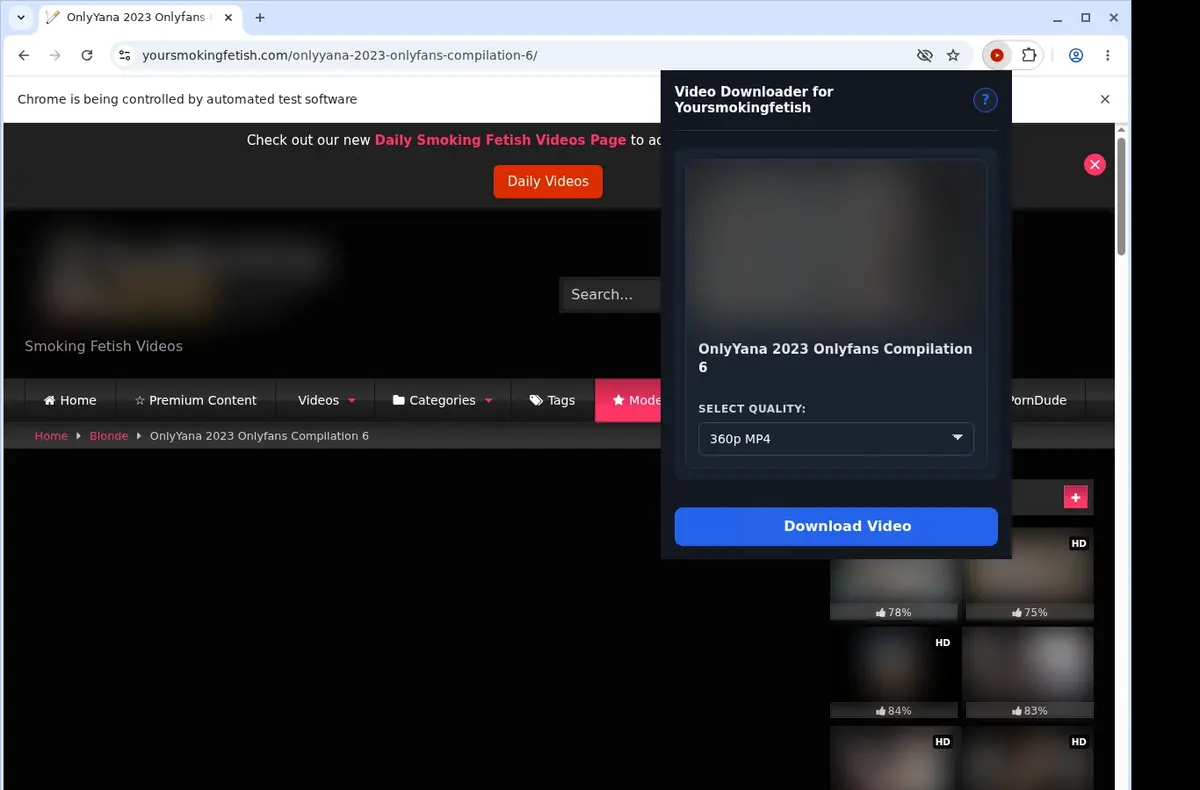Open the Tags nav item
The image size is (1200, 790).
click(x=553, y=400)
